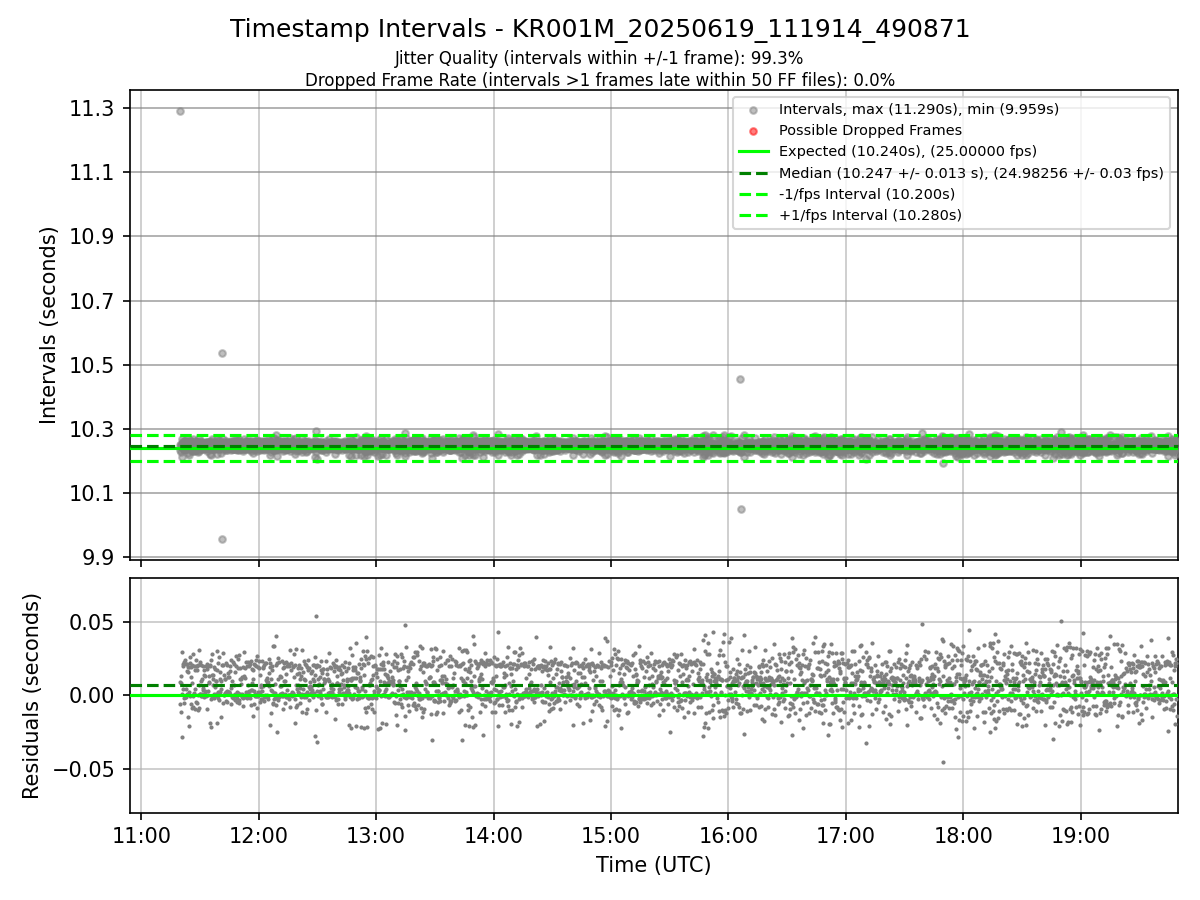The width and height of the screenshot is (1200, 900).
Task: Click the 13:00 time tick label
Action: (x=376, y=836)
